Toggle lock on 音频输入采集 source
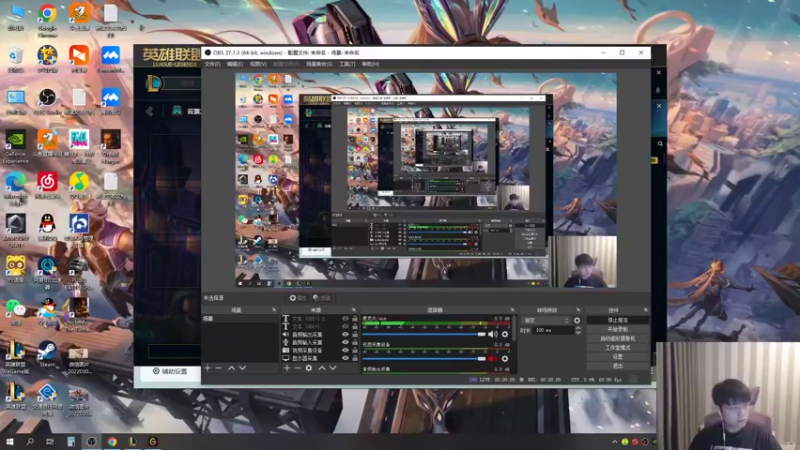The image size is (800, 450). click(355, 342)
